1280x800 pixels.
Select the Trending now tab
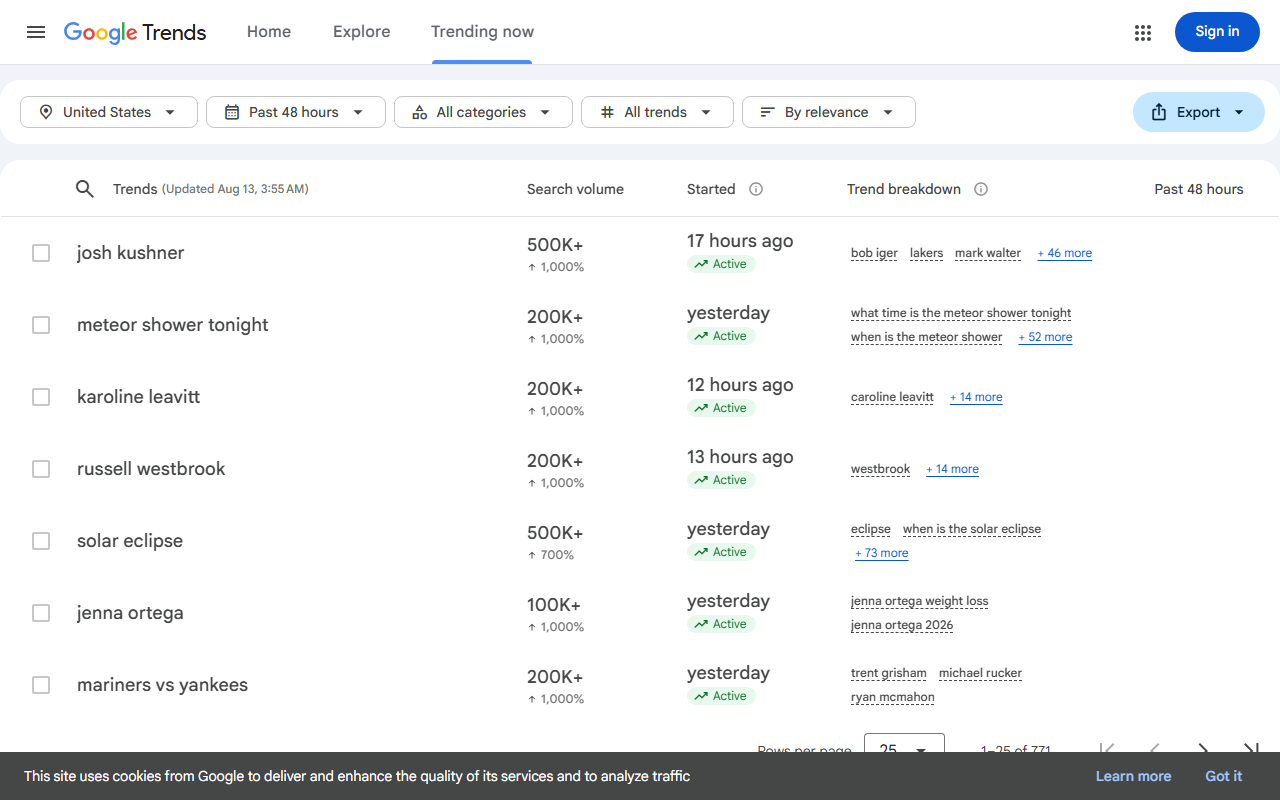[x=482, y=32]
